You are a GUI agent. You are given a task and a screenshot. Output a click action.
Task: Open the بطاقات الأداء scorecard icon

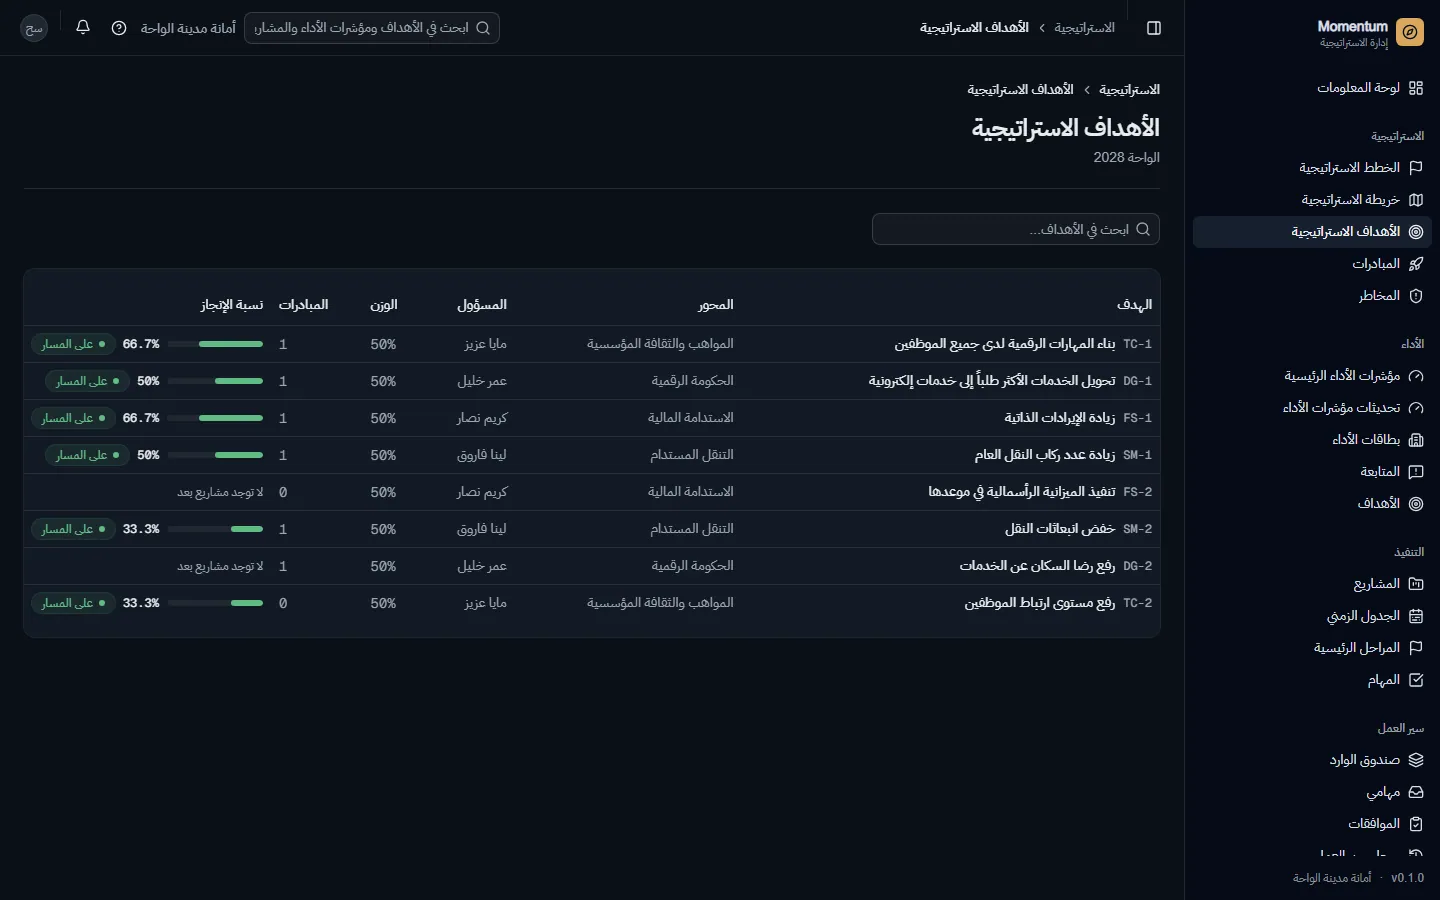click(x=1415, y=440)
